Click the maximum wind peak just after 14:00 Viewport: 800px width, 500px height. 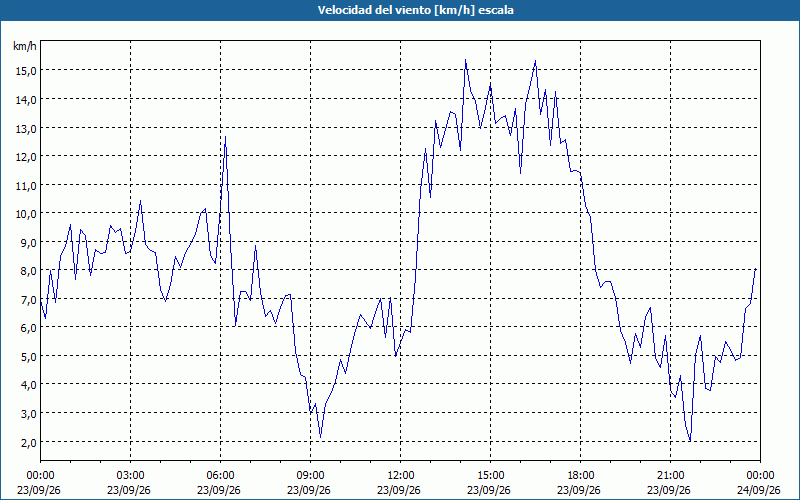point(465,60)
